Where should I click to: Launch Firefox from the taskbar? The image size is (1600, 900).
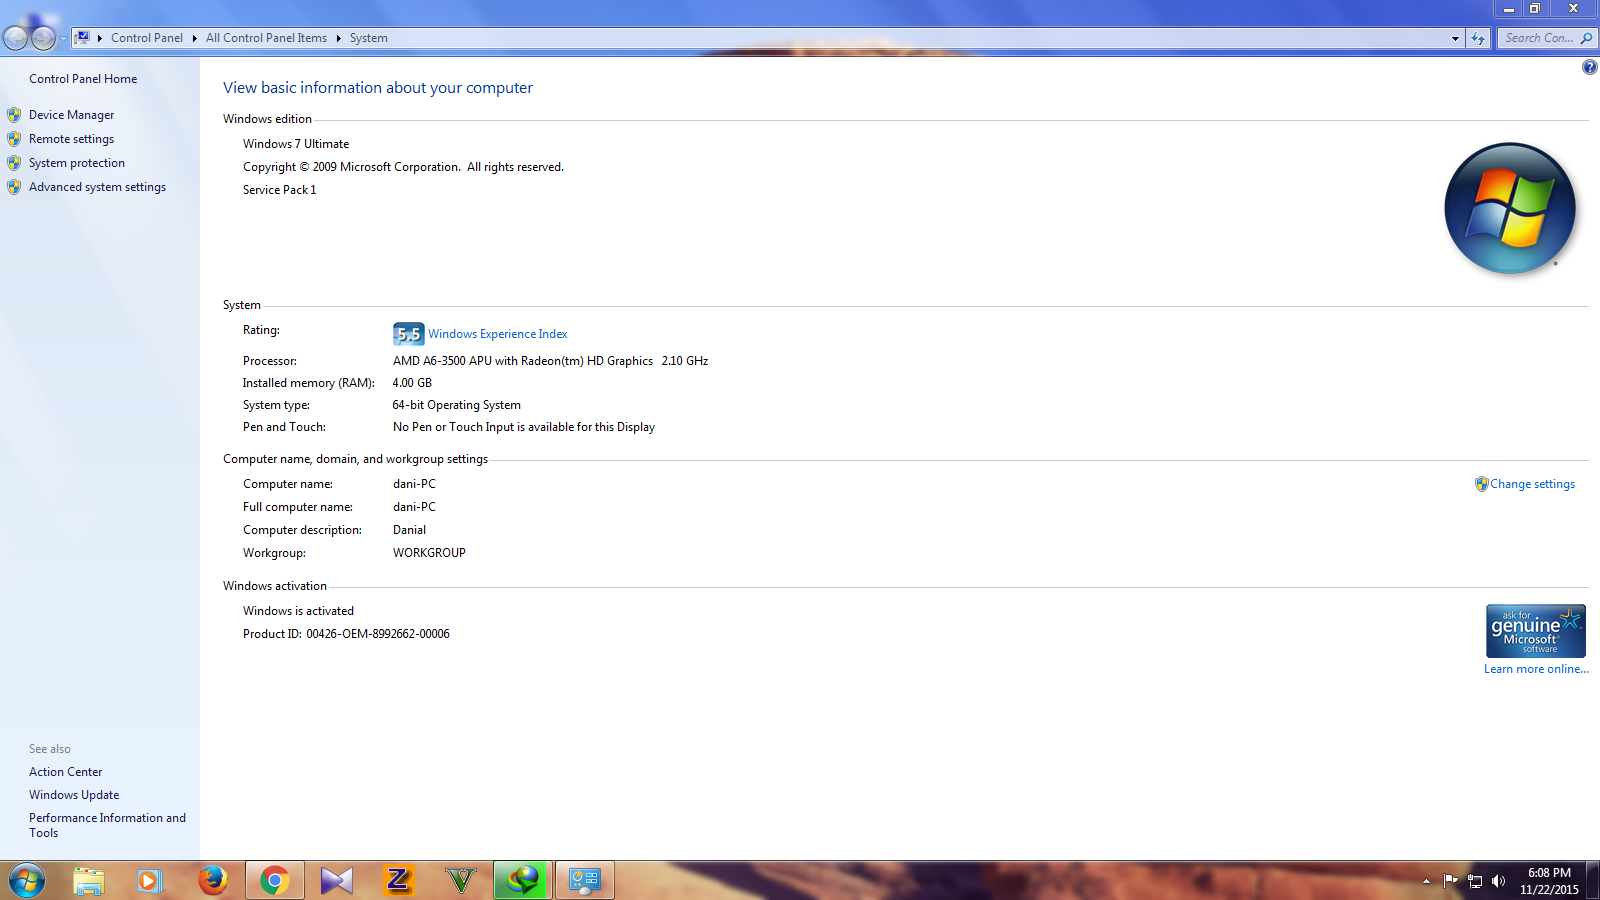coord(212,881)
